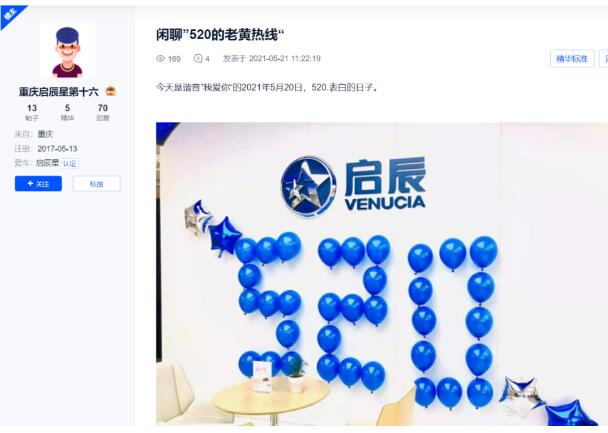Screen dimensions: 608x433
Task: Open the 重庆启辰星第十六 user profile
Action: click(59, 92)
